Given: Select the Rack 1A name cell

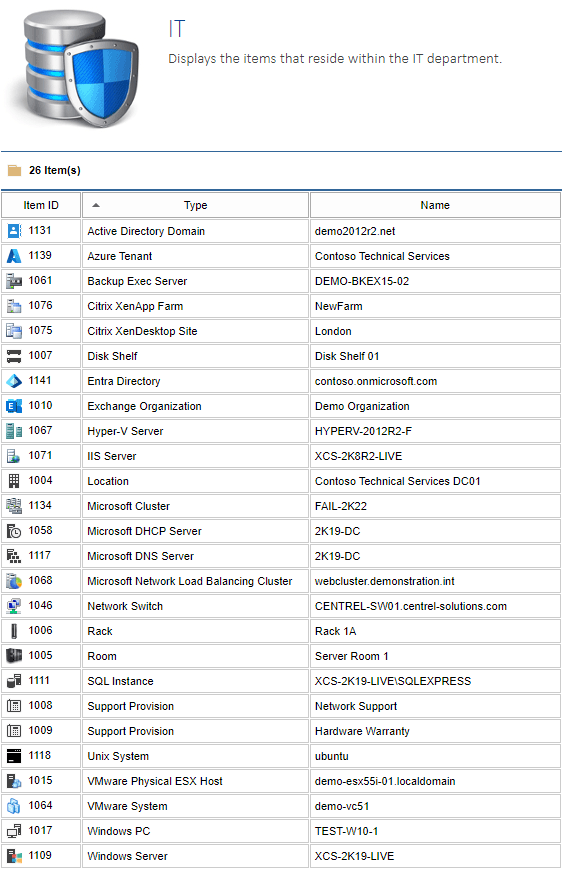Looking at the screenshot, I should [x=435, y=631].
